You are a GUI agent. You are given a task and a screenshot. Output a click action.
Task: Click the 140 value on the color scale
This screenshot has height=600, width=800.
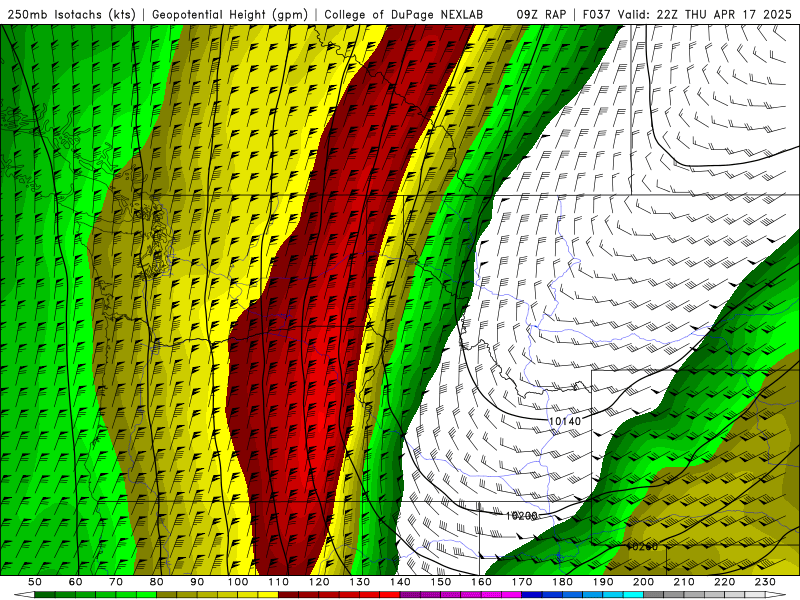point(400,582)
